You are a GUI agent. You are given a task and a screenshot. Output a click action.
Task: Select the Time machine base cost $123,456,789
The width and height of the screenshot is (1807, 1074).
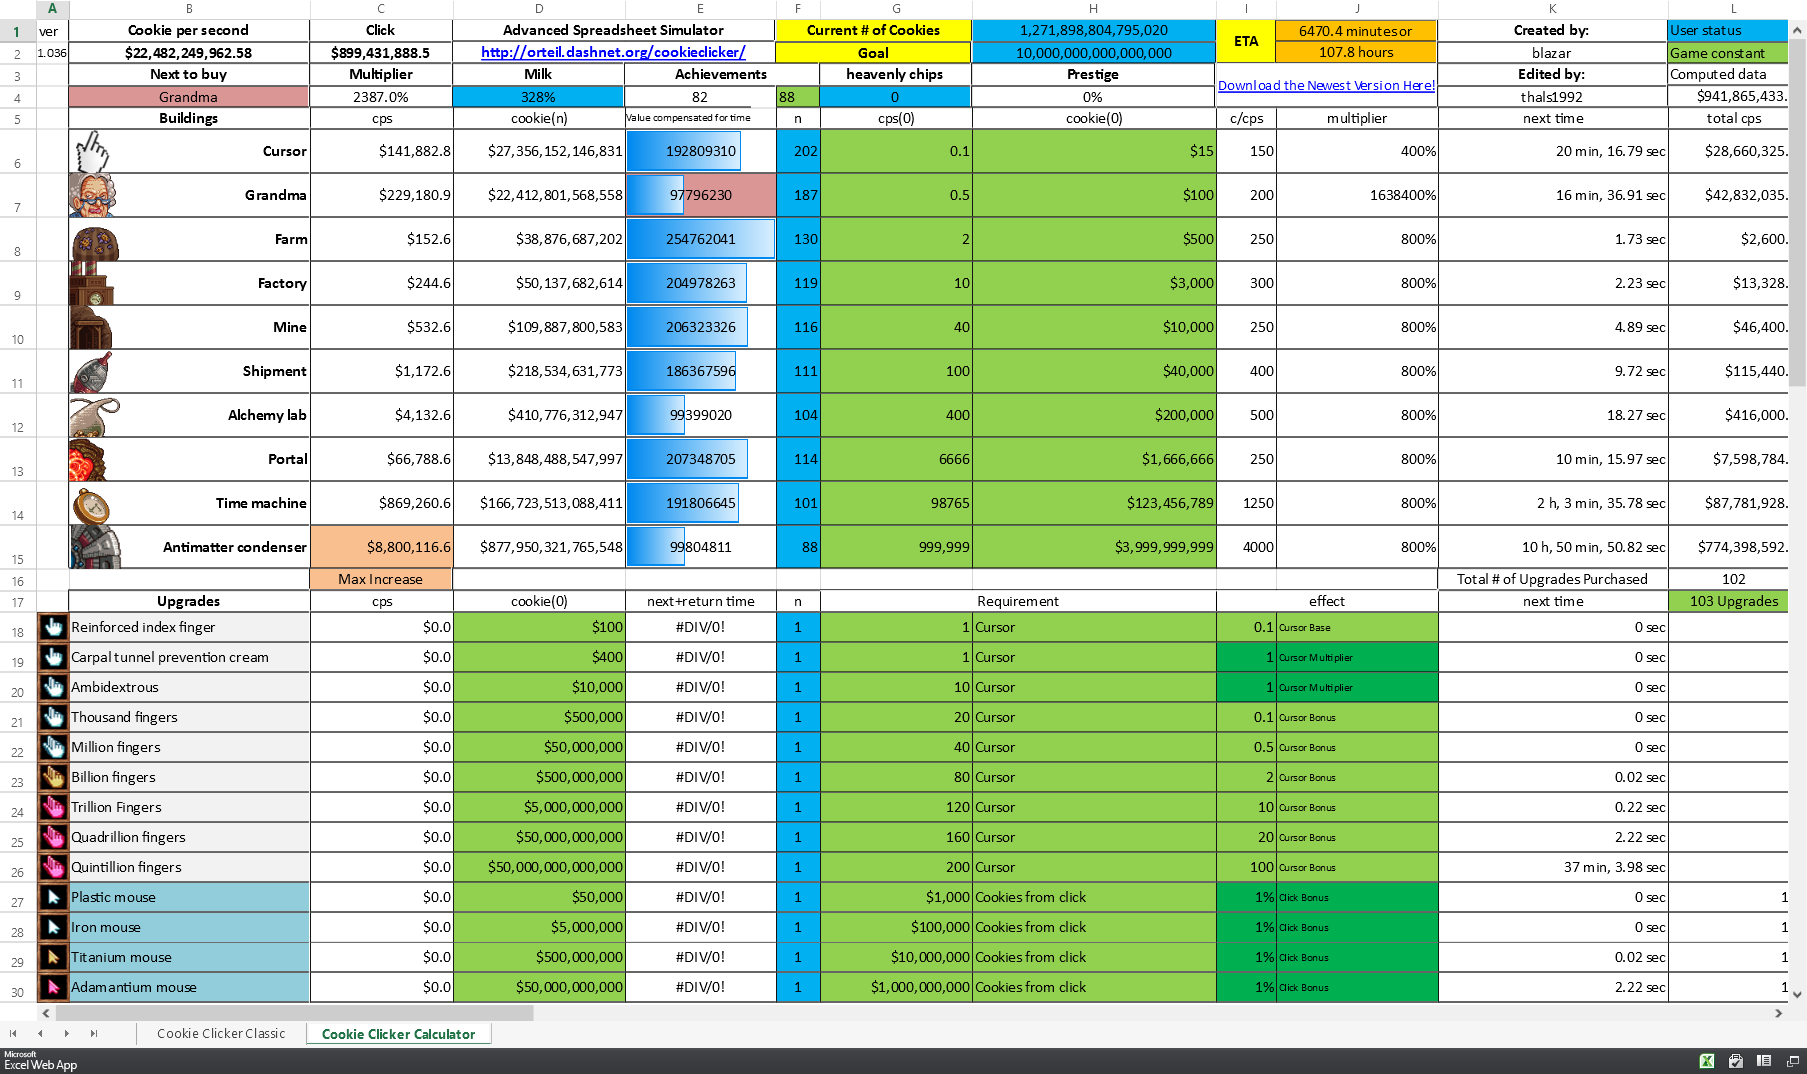(1094, 503)
